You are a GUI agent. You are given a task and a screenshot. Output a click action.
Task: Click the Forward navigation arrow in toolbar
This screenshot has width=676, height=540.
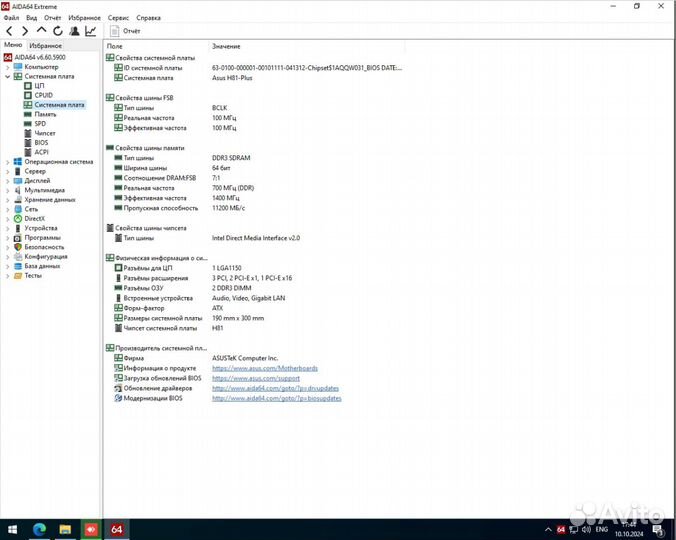click(25, 31)
